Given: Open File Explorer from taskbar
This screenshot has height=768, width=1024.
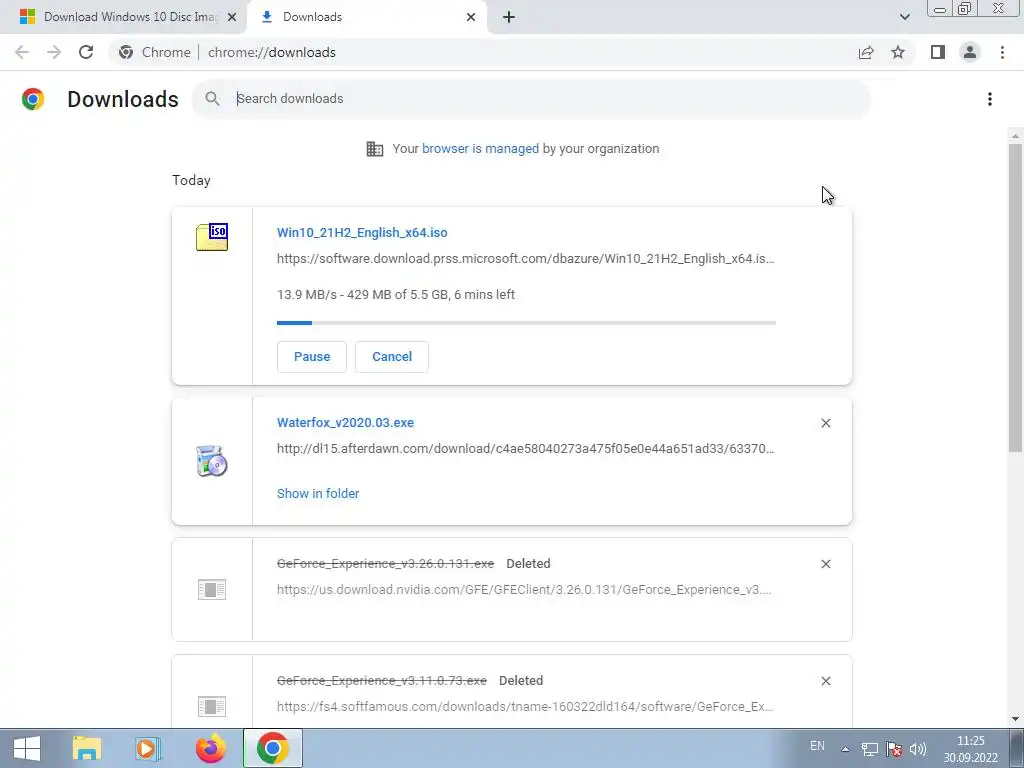Looking at the screenshot, I should point(86,748).
